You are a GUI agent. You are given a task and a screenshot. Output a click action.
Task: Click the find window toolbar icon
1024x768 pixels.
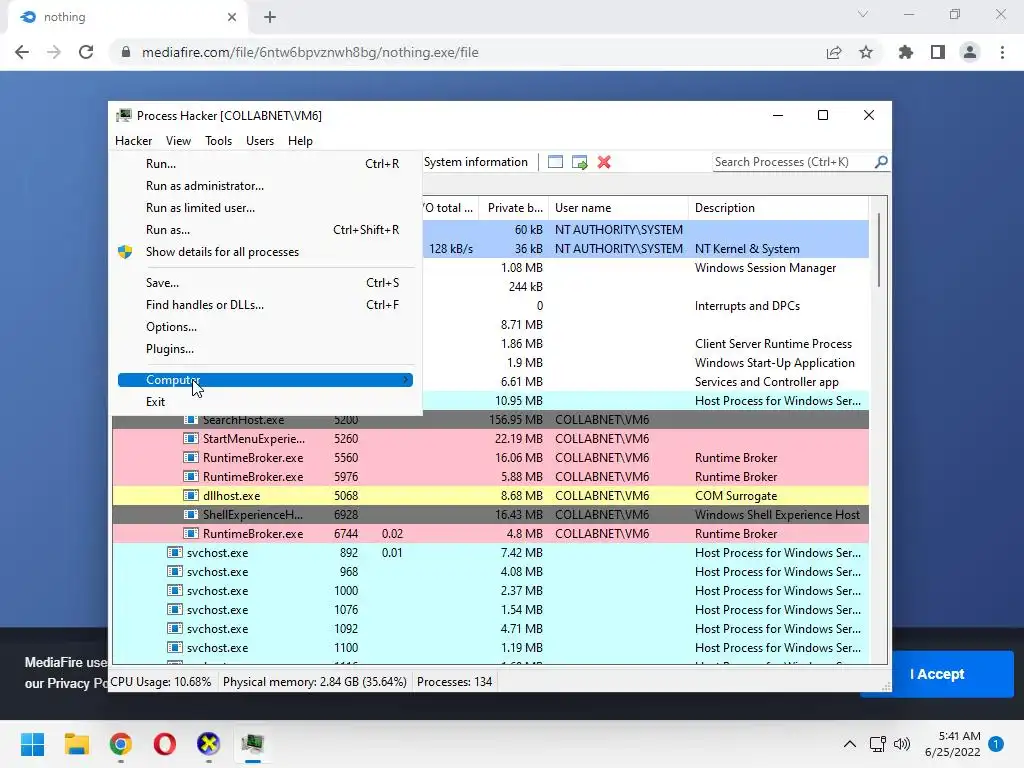[x=555, y=162]
